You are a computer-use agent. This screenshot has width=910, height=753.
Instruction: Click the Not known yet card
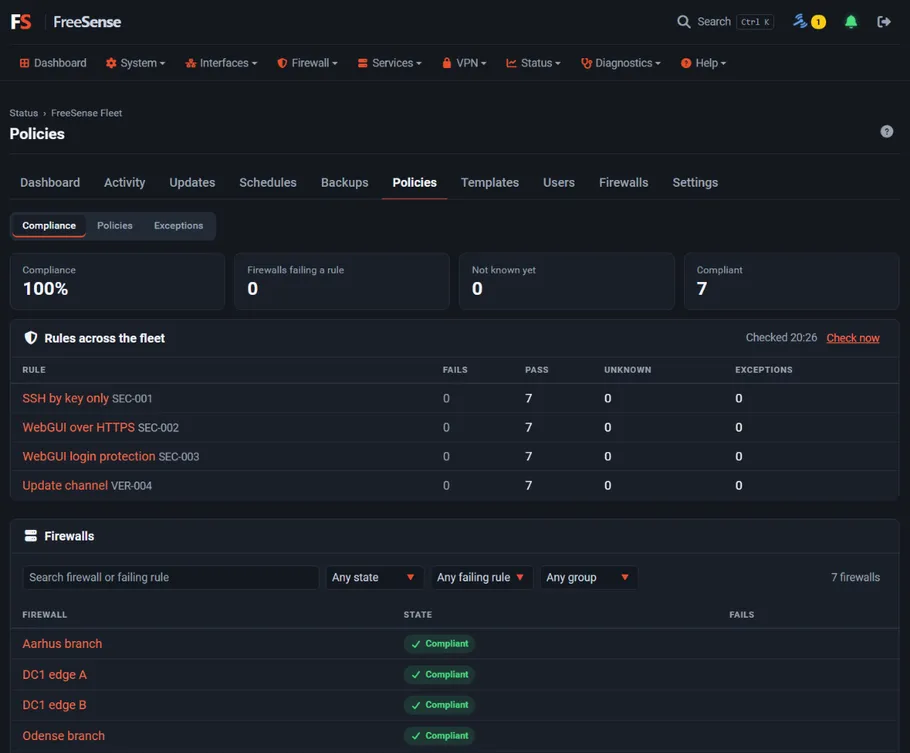567,281
